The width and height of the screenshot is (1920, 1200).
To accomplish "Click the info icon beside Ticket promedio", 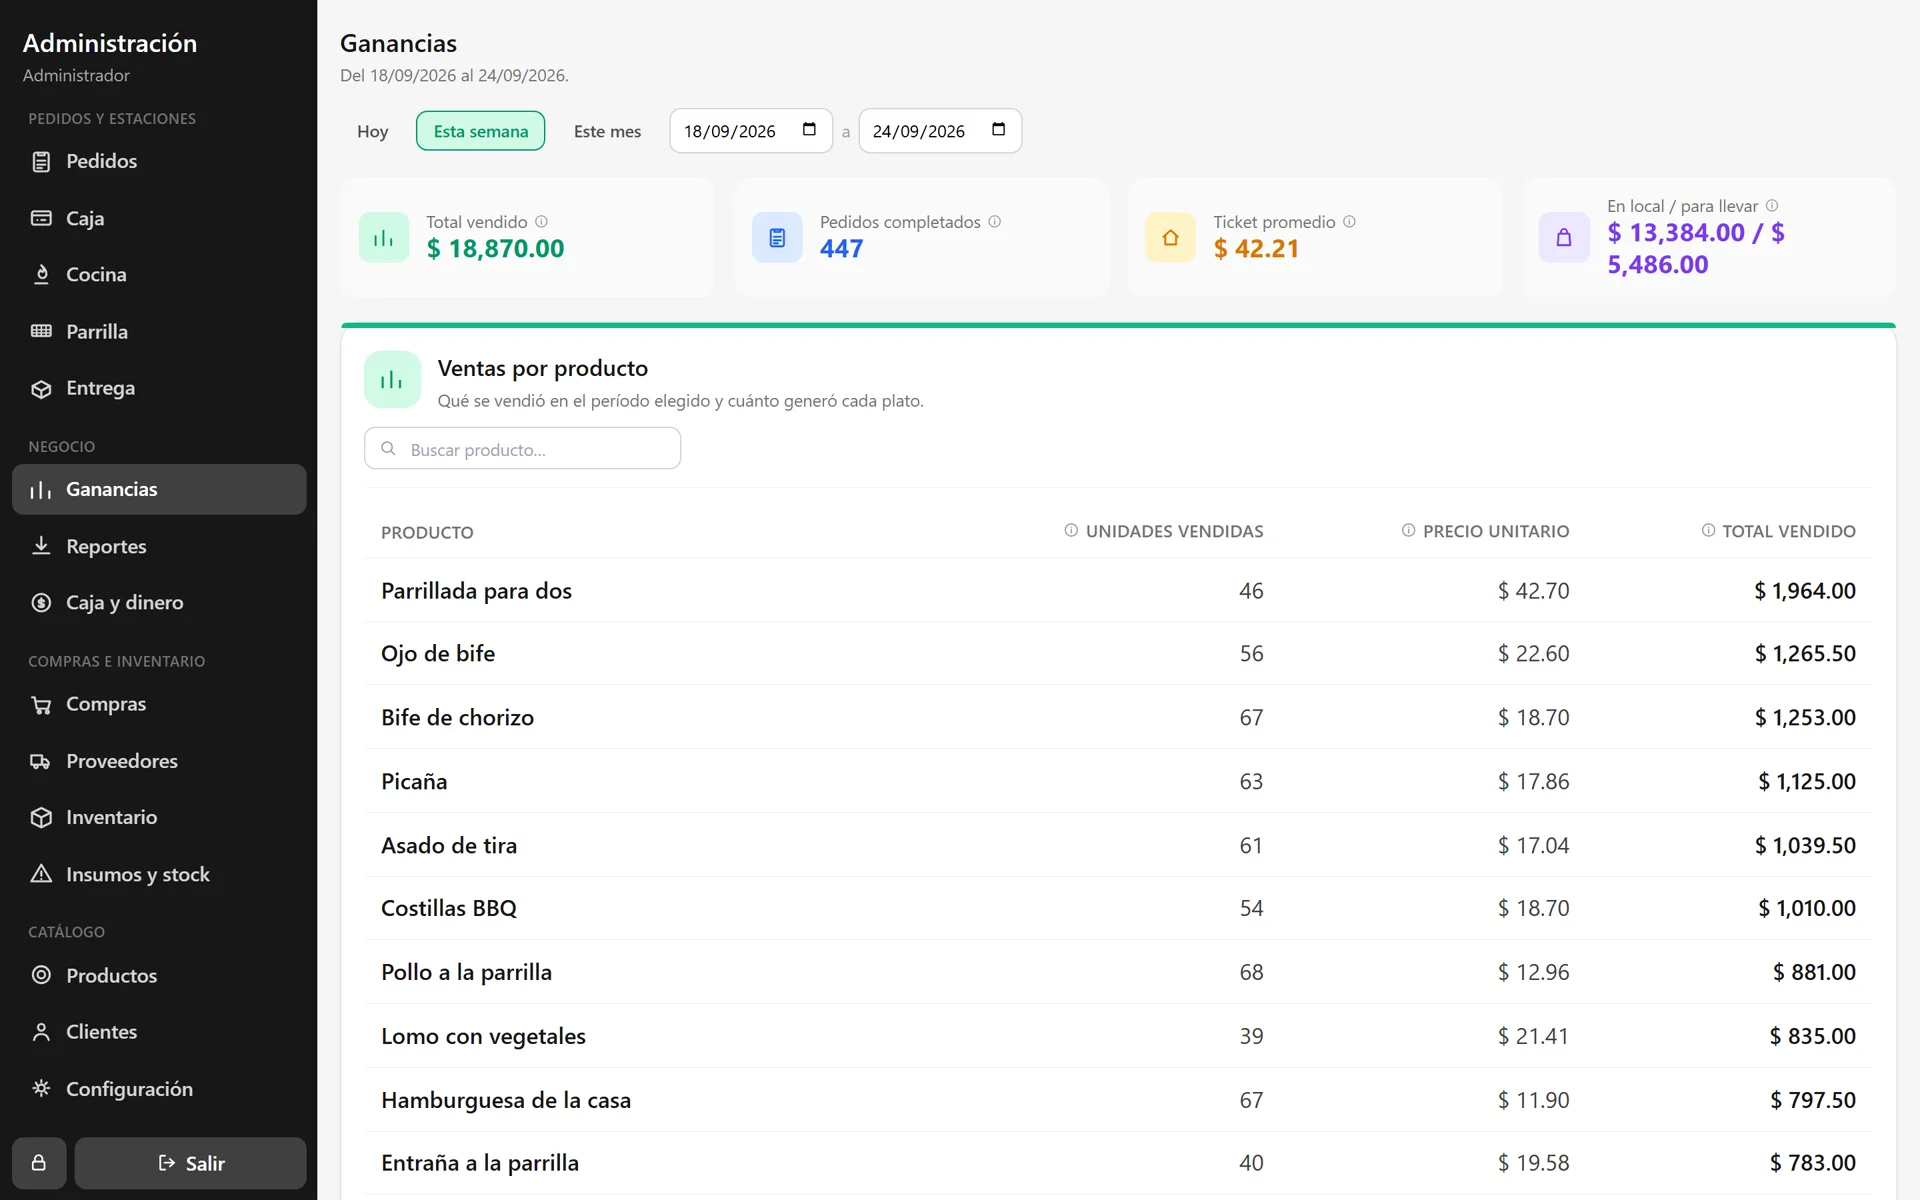I will coord(1349,222).
